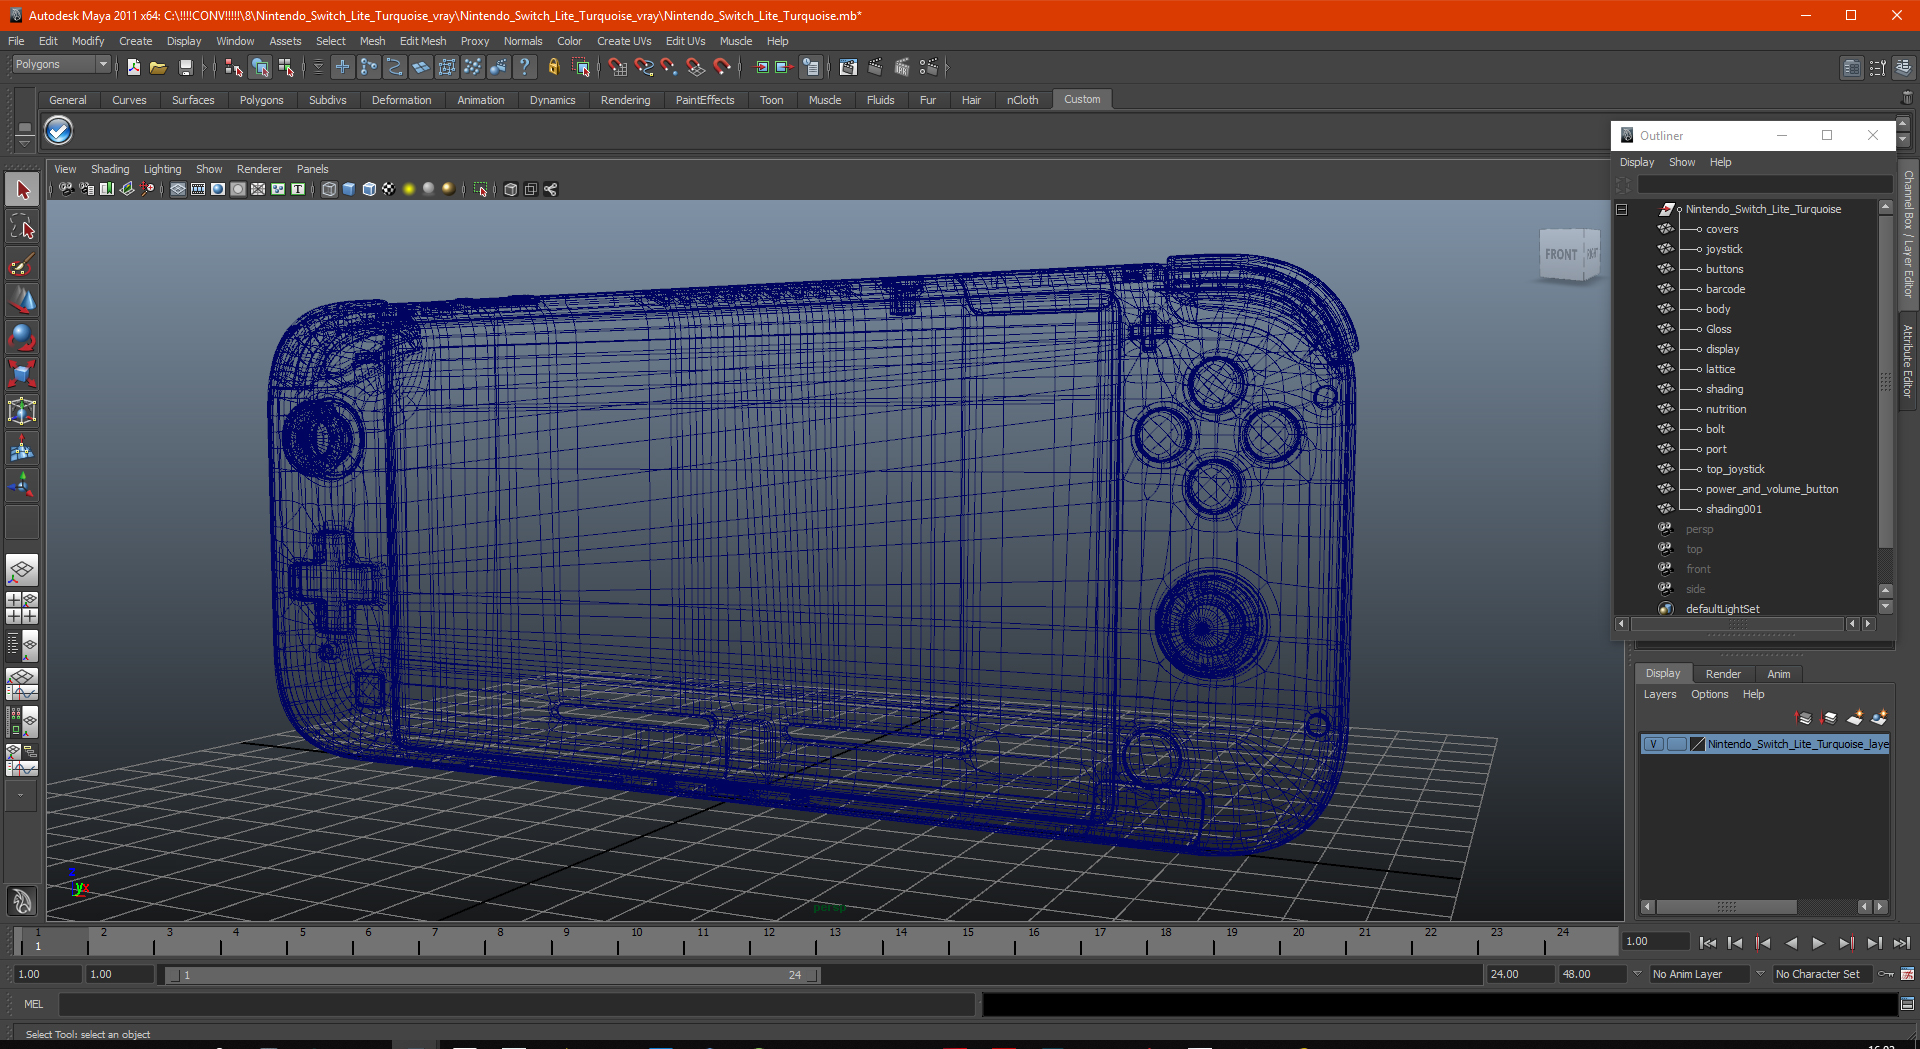Screen dimensions: 1920x1049
Task: Click the render current frame clapper icon
Action: pos(875,67)
